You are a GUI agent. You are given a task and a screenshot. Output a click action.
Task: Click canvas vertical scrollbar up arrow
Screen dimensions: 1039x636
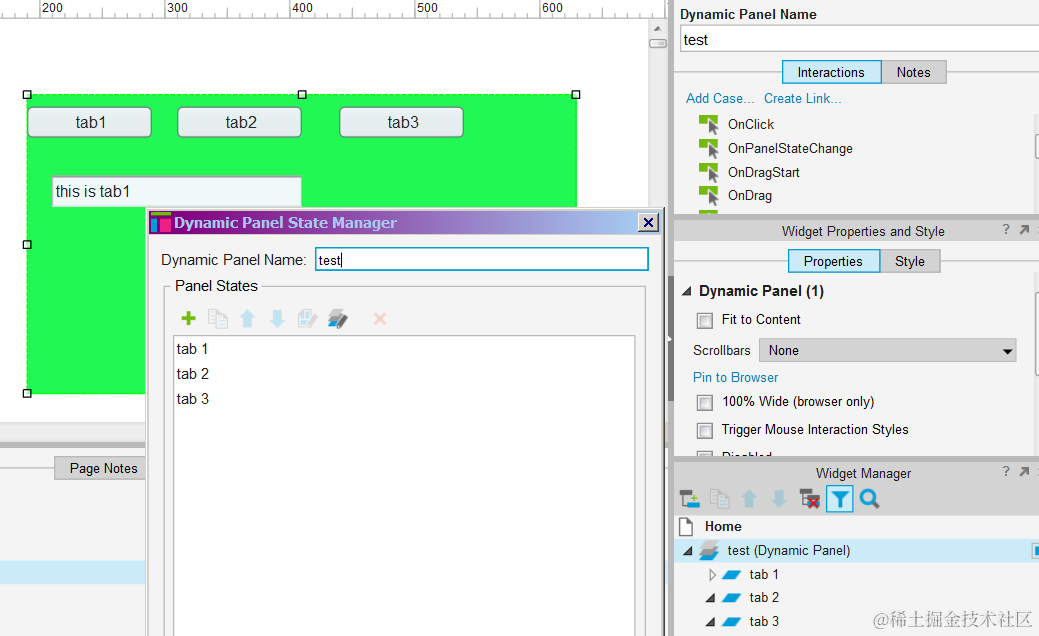coord(657,28)
